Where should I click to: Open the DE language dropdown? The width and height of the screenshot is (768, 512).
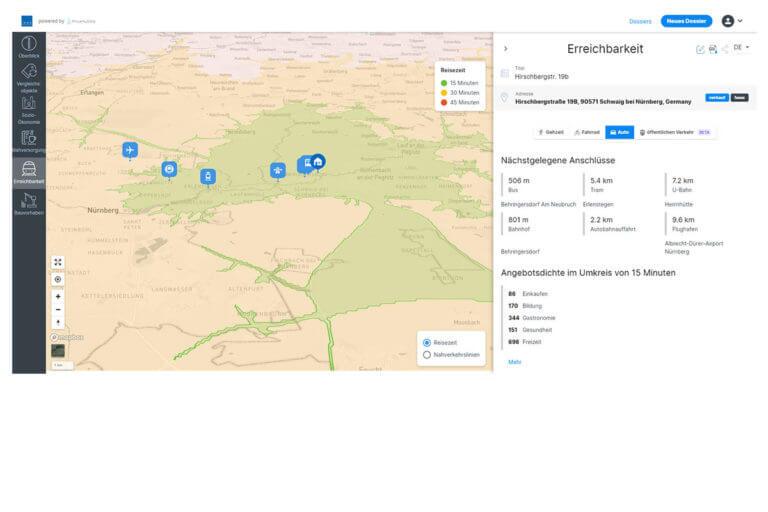741,47
